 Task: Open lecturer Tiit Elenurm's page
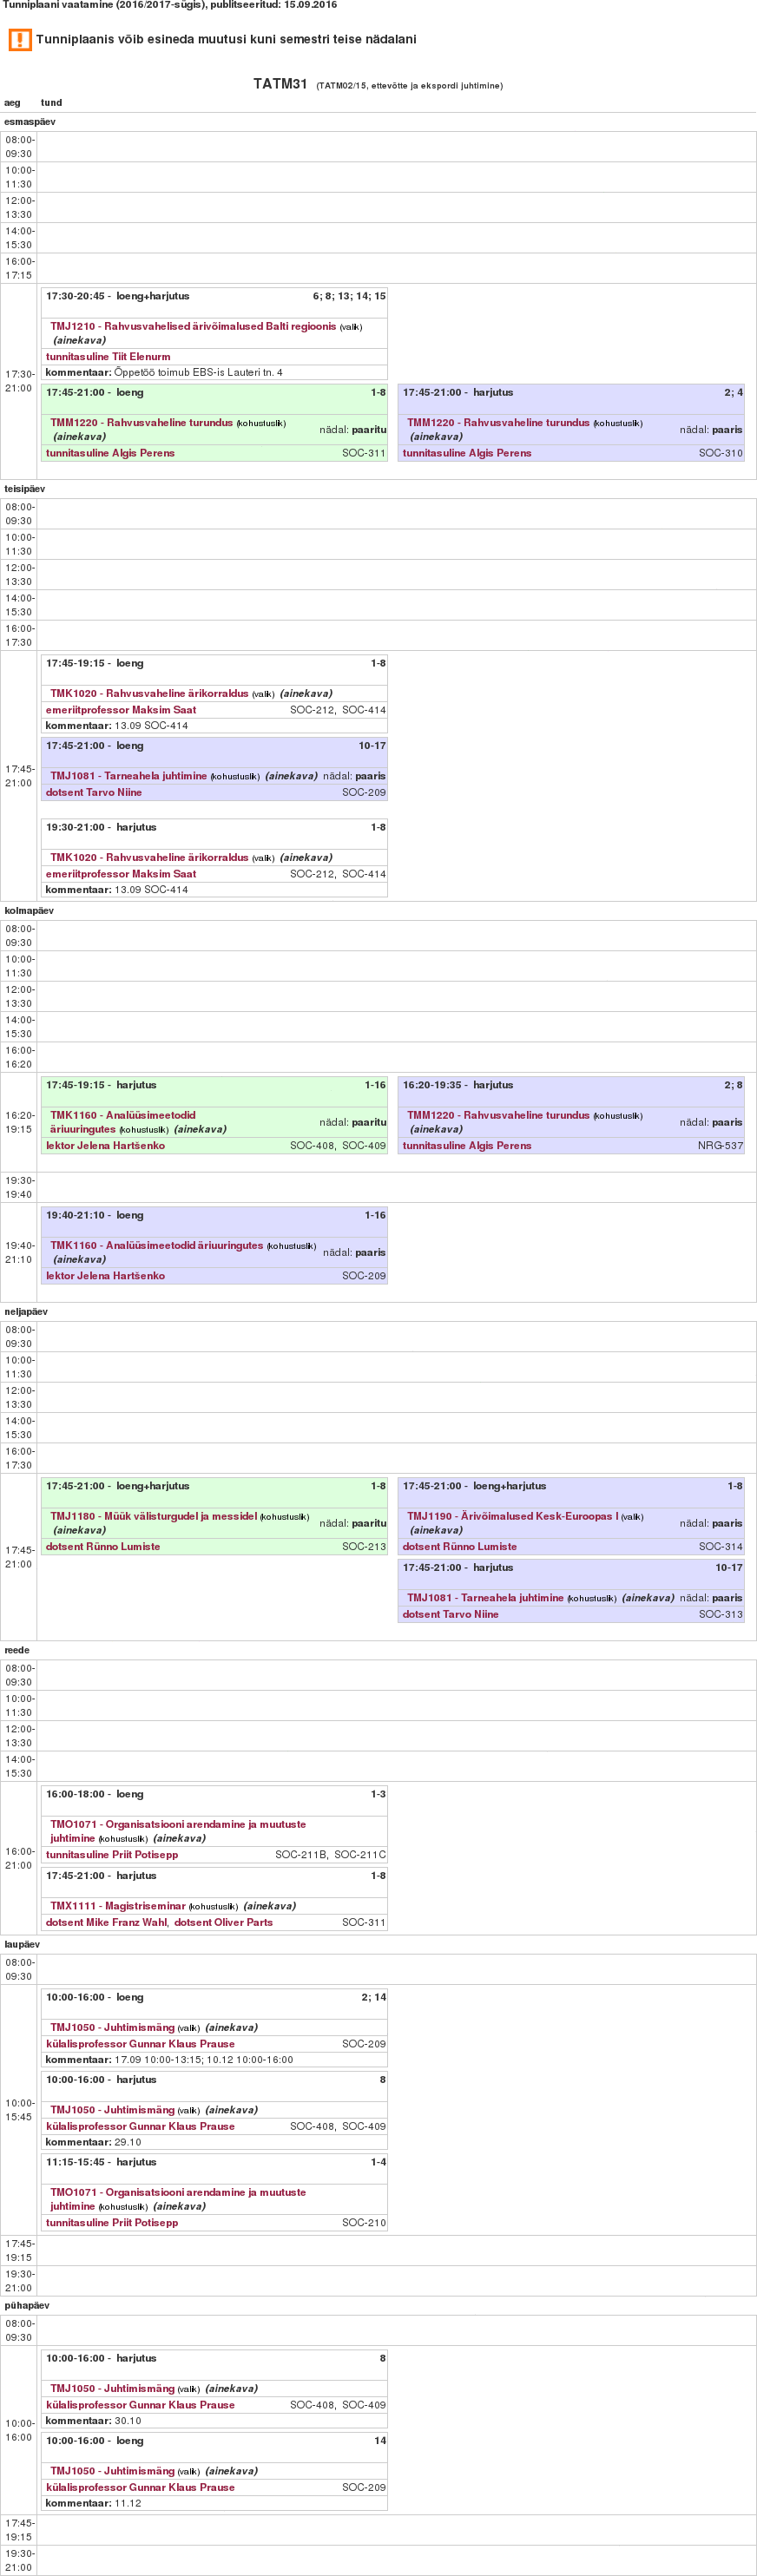point(108,357)
